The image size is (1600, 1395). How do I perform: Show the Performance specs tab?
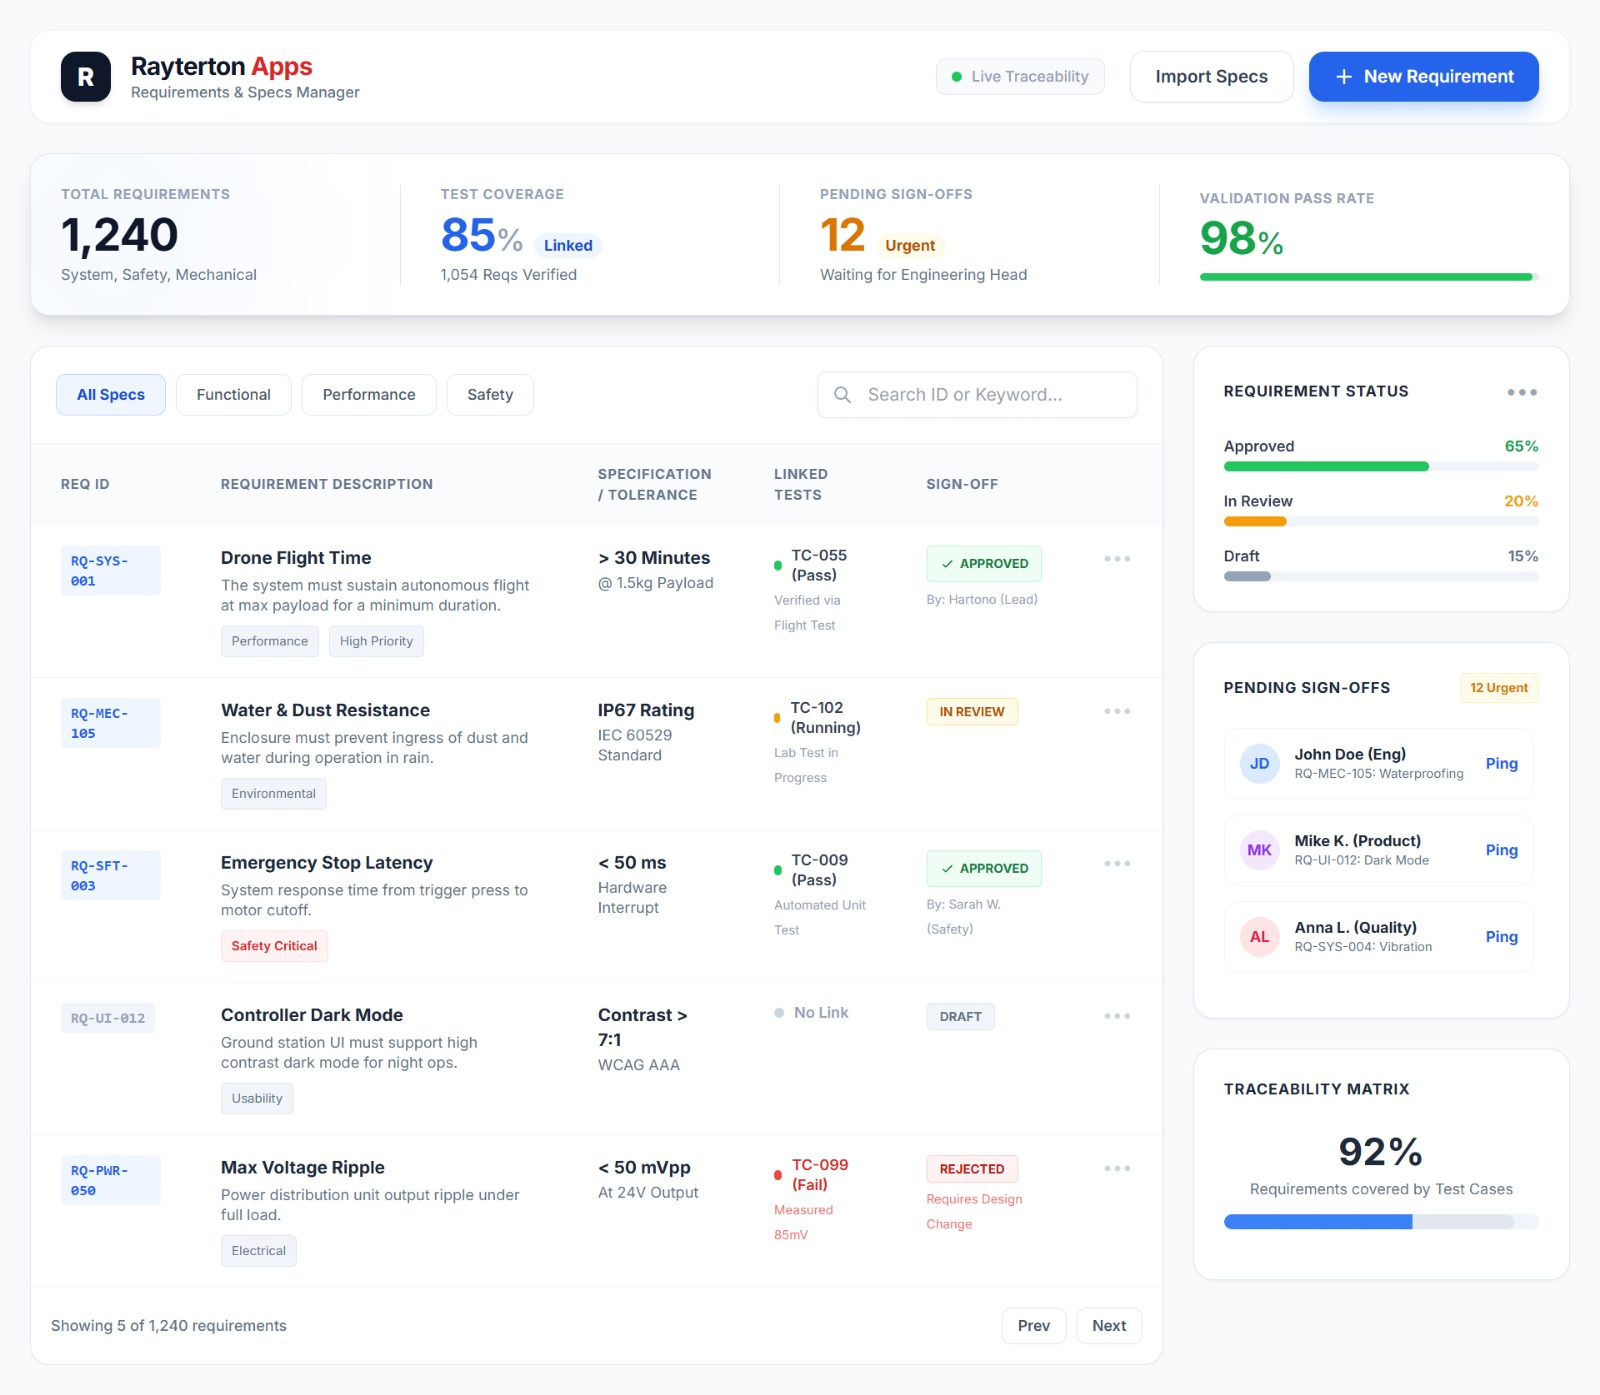pos(368,395)
